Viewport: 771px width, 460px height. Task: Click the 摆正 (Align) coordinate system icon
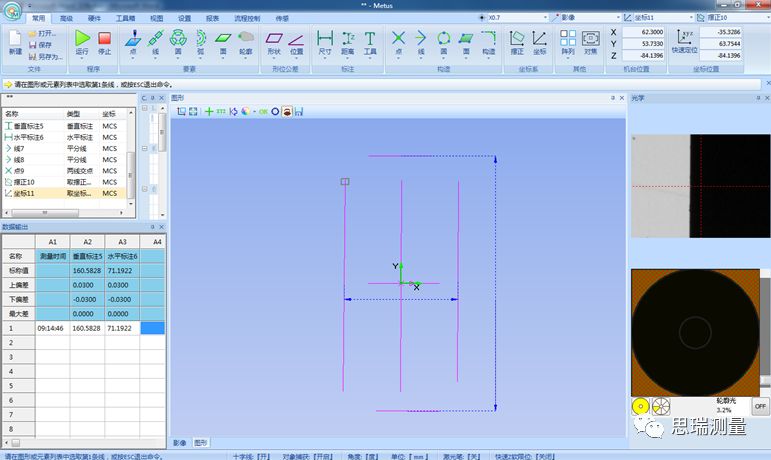tap(518, 41)
